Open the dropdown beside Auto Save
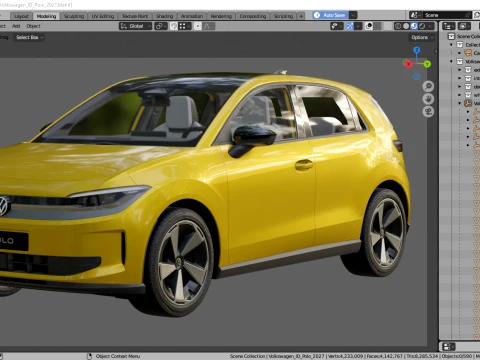The width and height of the screenshot is (480, 360). click(353, 15)
